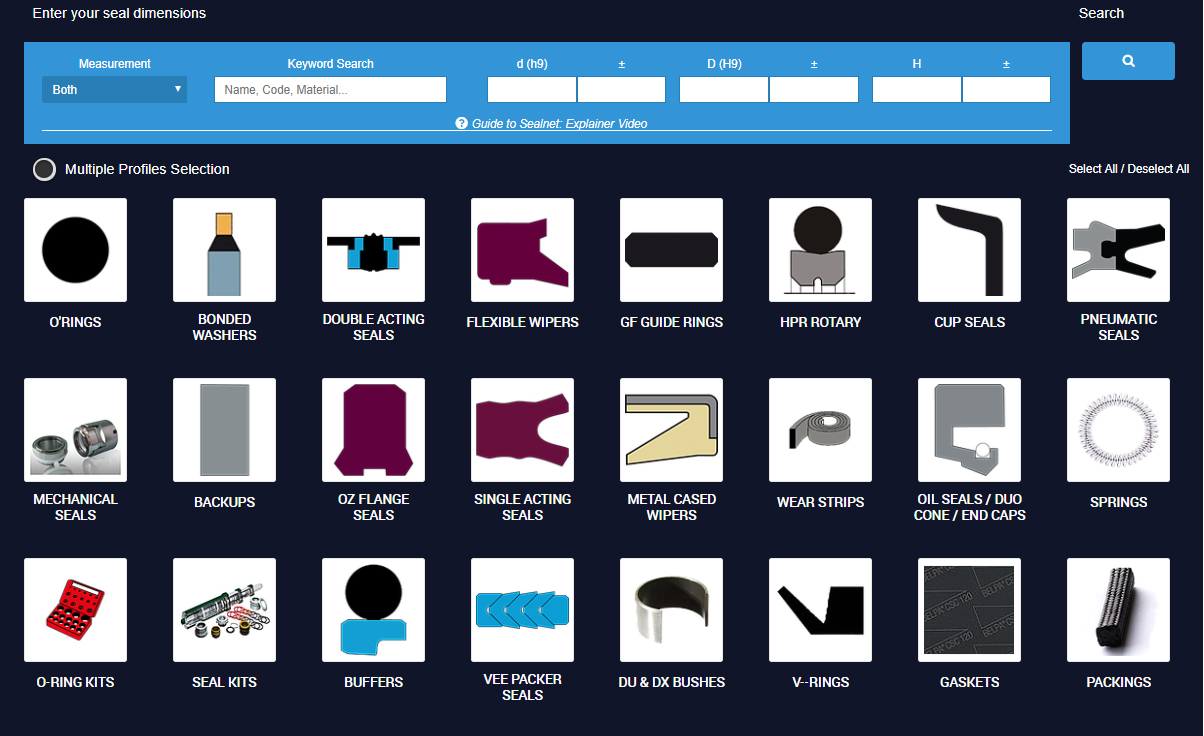Choose the Flexible Wipers profile

coord(522,250)
